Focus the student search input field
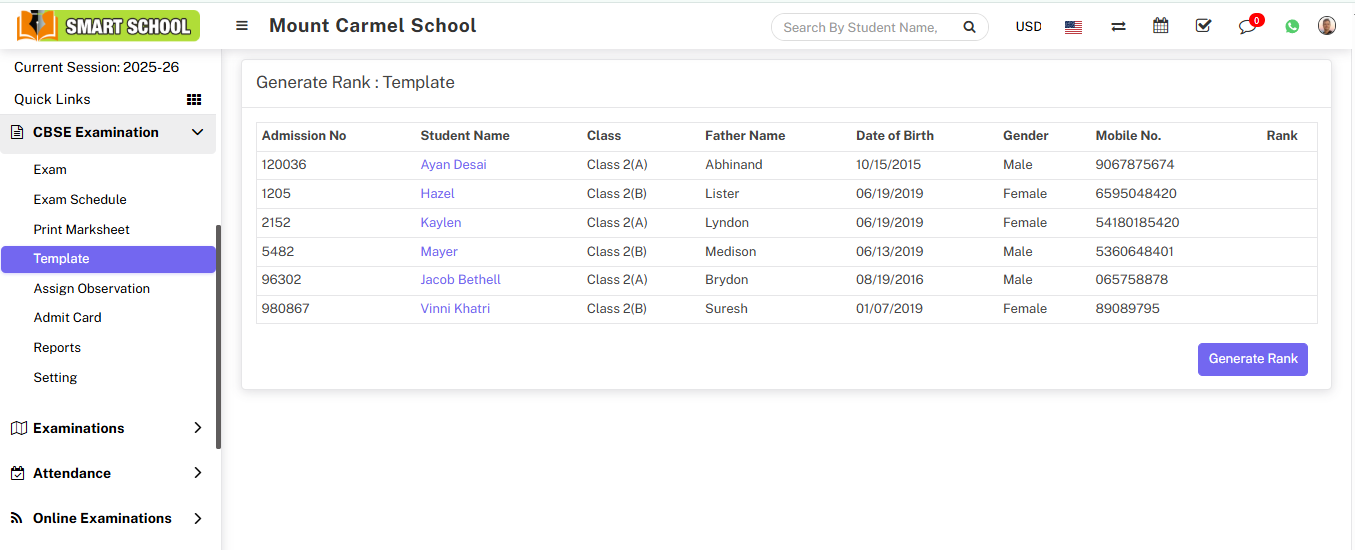The height and width of the screenshot is (550, 1355). (x=860, y=27)
